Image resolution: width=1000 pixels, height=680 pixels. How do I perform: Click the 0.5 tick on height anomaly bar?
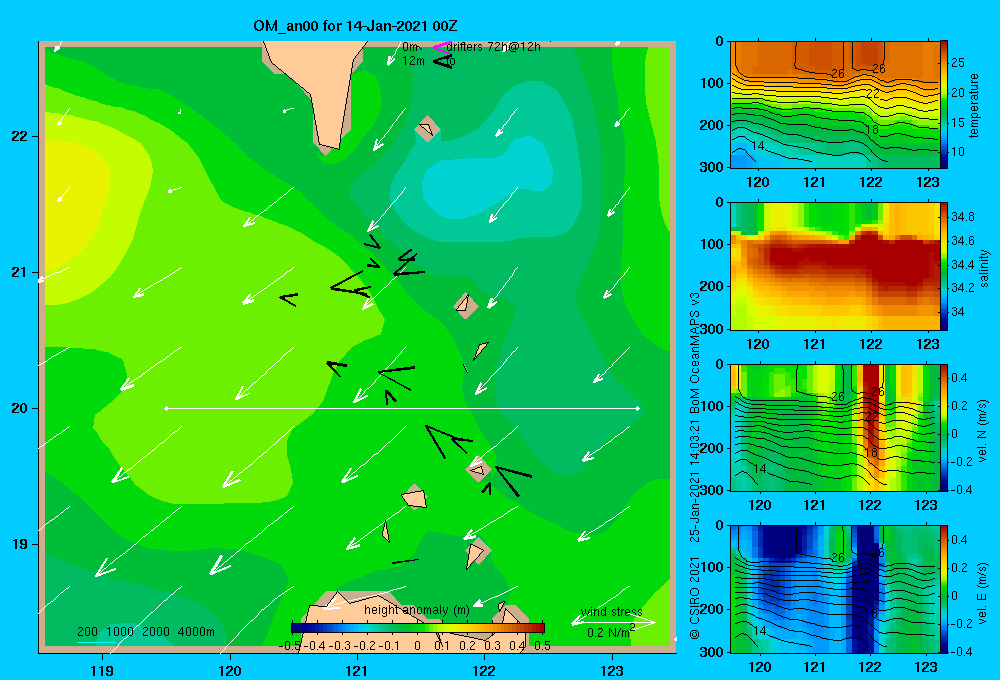(x=542, y=646)
